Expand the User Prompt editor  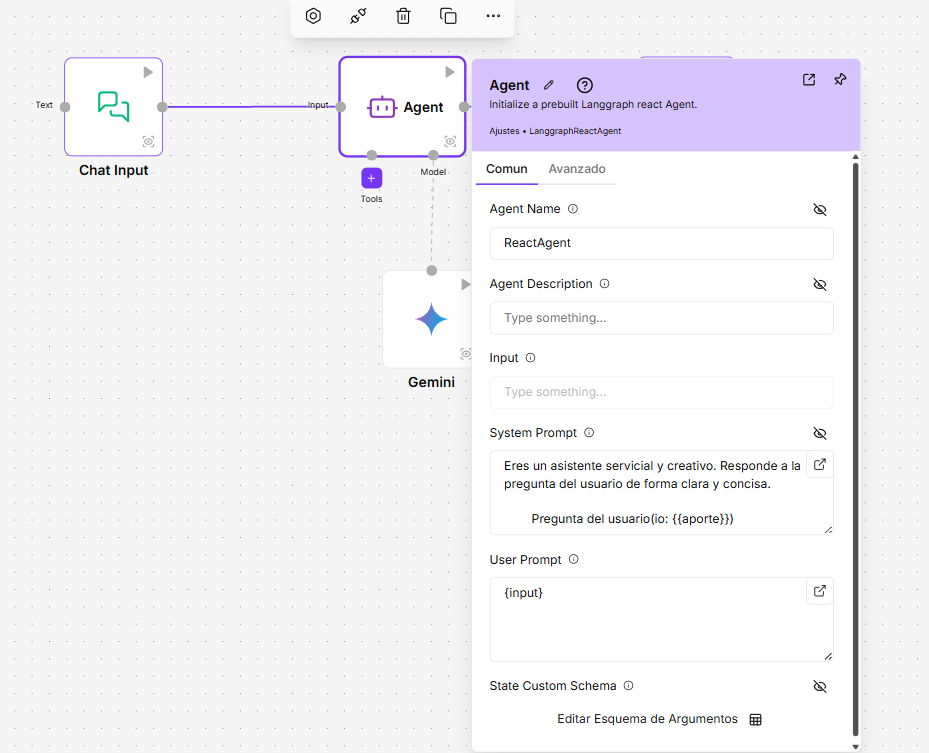click(819, 591)
